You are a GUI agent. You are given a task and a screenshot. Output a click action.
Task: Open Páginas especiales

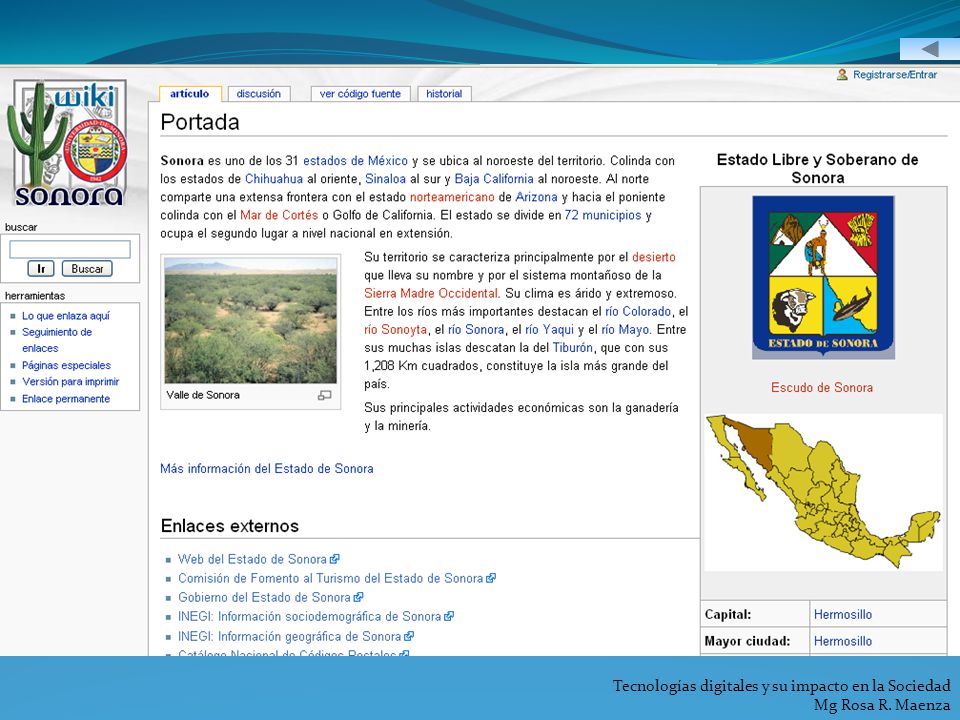pyautogui.click(x=66, y=366)
